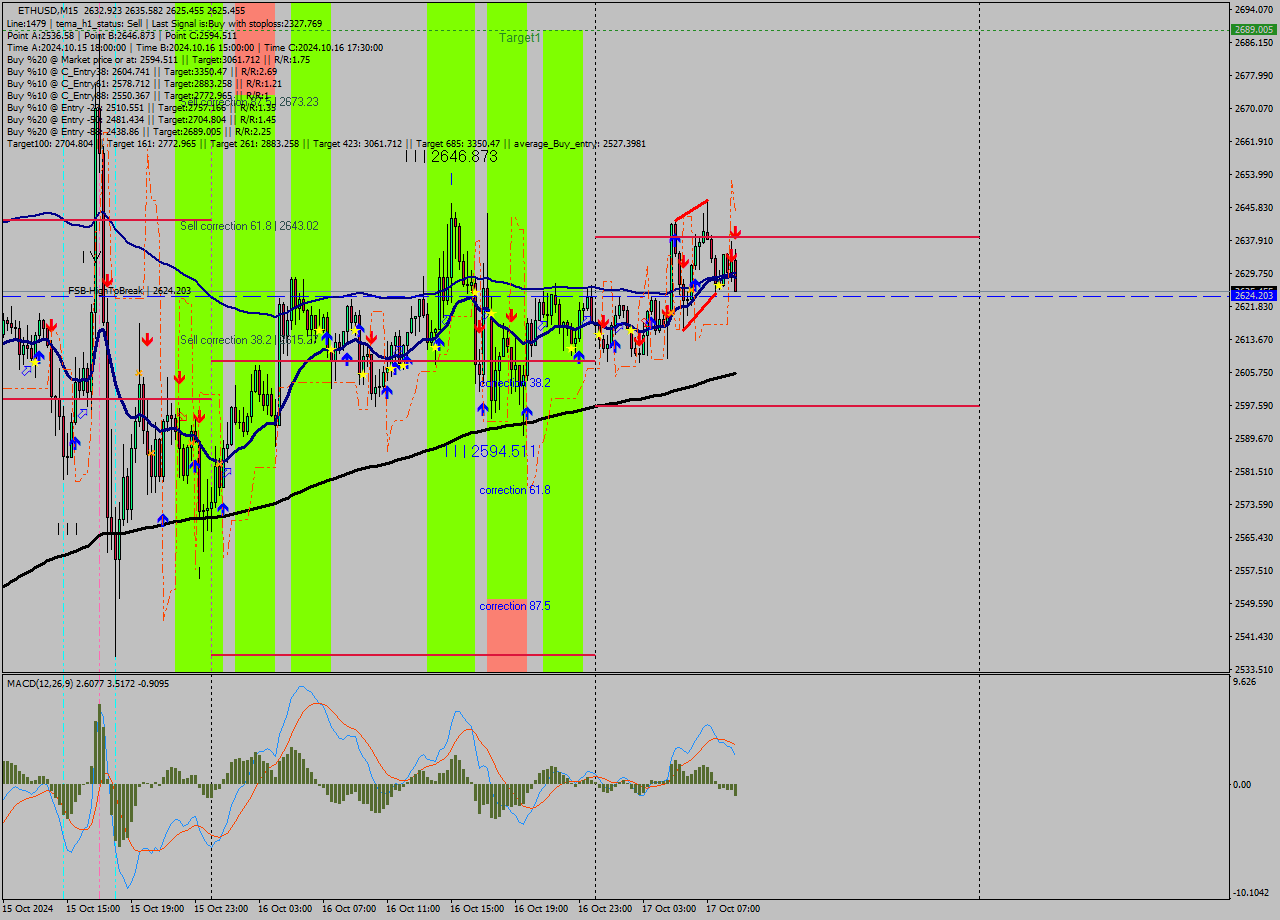Click the red correction 87.5 zone rectangle
Image resolution: width=1280 pixels, height=920 pixels.
point(507,635)
